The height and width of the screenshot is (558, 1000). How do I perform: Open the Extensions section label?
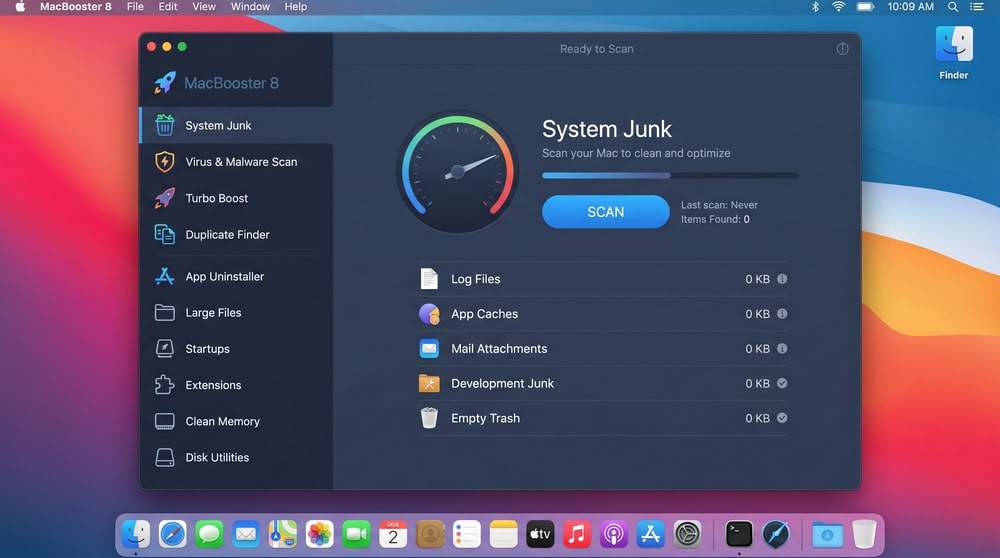pyautogui.click(x=213, y=385)
